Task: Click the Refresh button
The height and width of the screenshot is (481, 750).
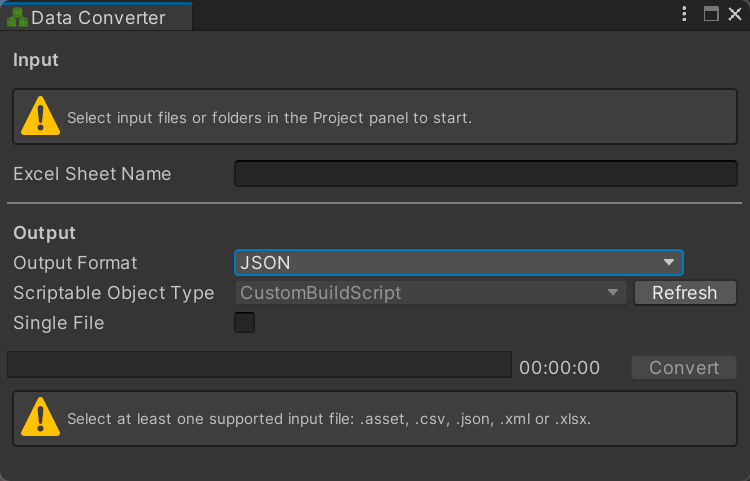Action: tap(685, 293)
